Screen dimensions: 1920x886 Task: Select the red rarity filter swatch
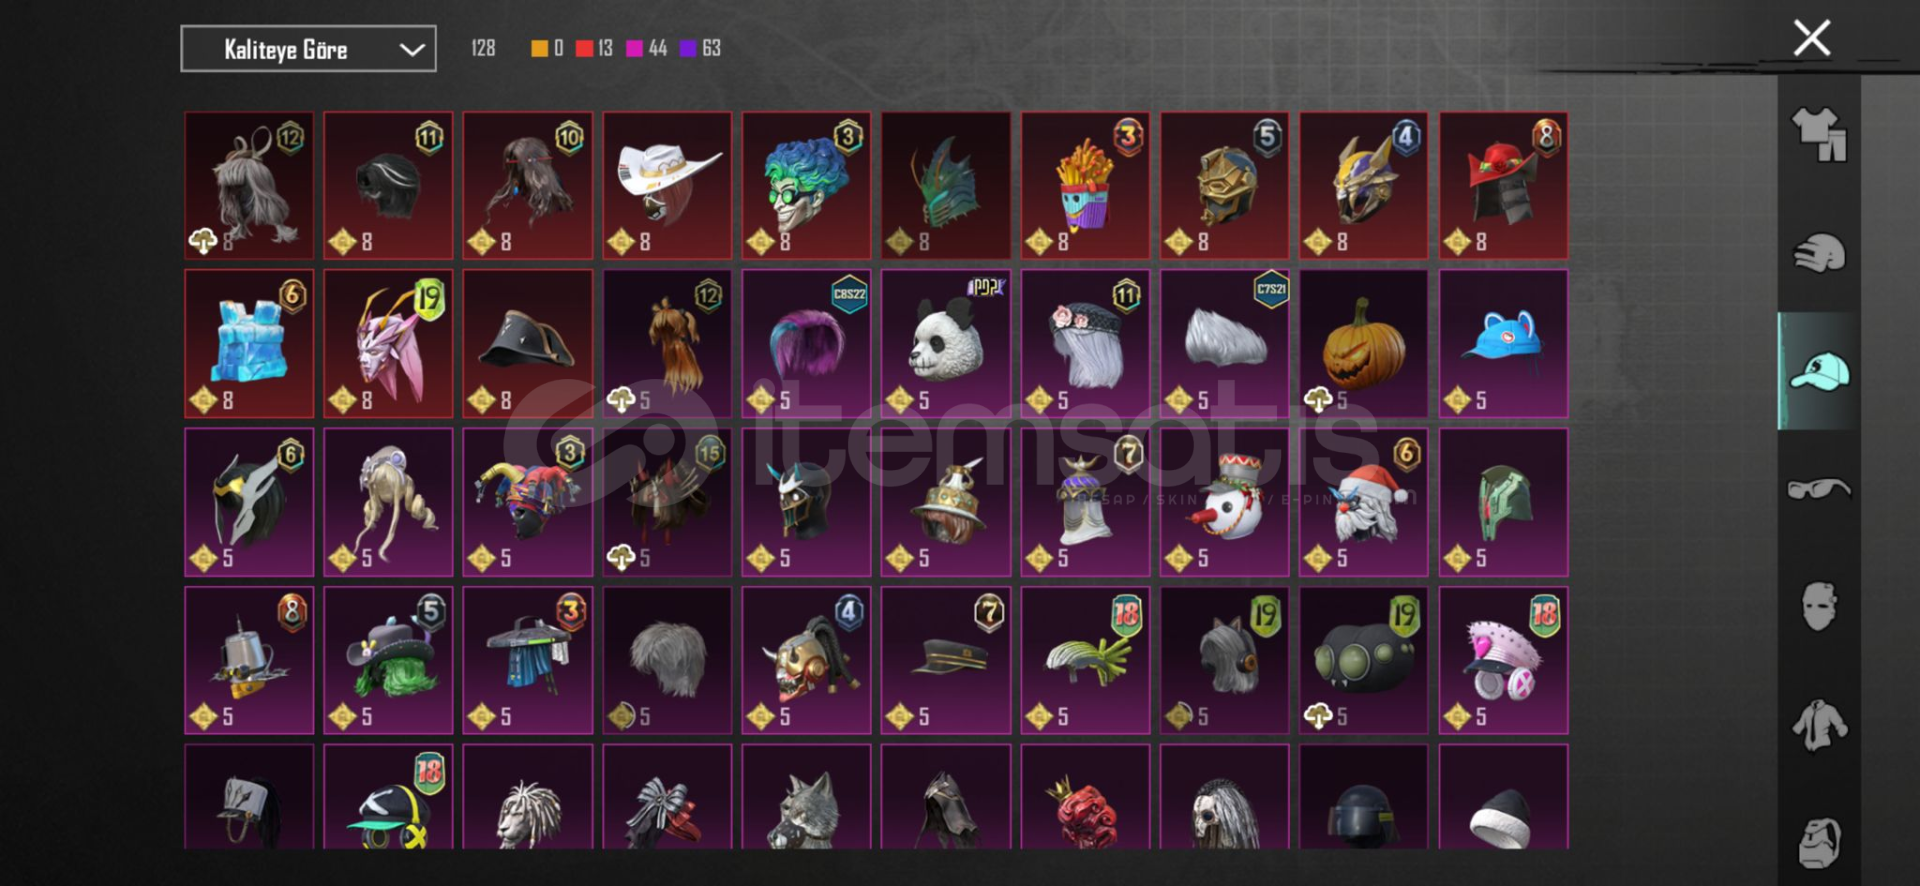[x=584, y=48]
